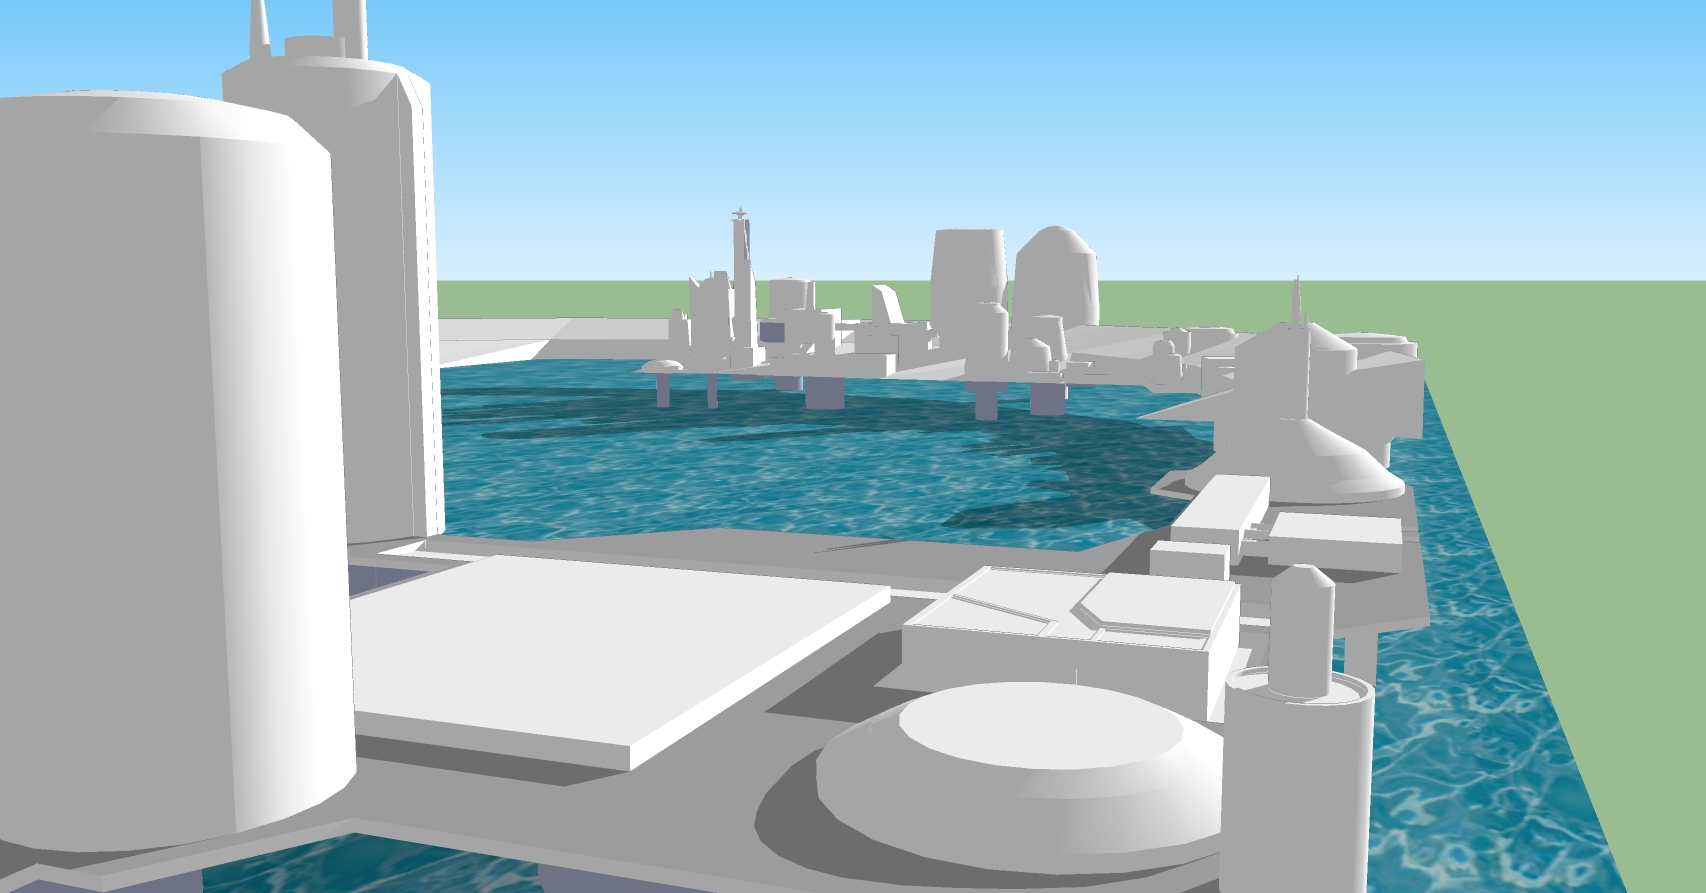This screenshot has width=1706, height=893.
Task: Click the mushroom-shaped platform on the water
Action: pyautogui.click(x=660, y=367)
